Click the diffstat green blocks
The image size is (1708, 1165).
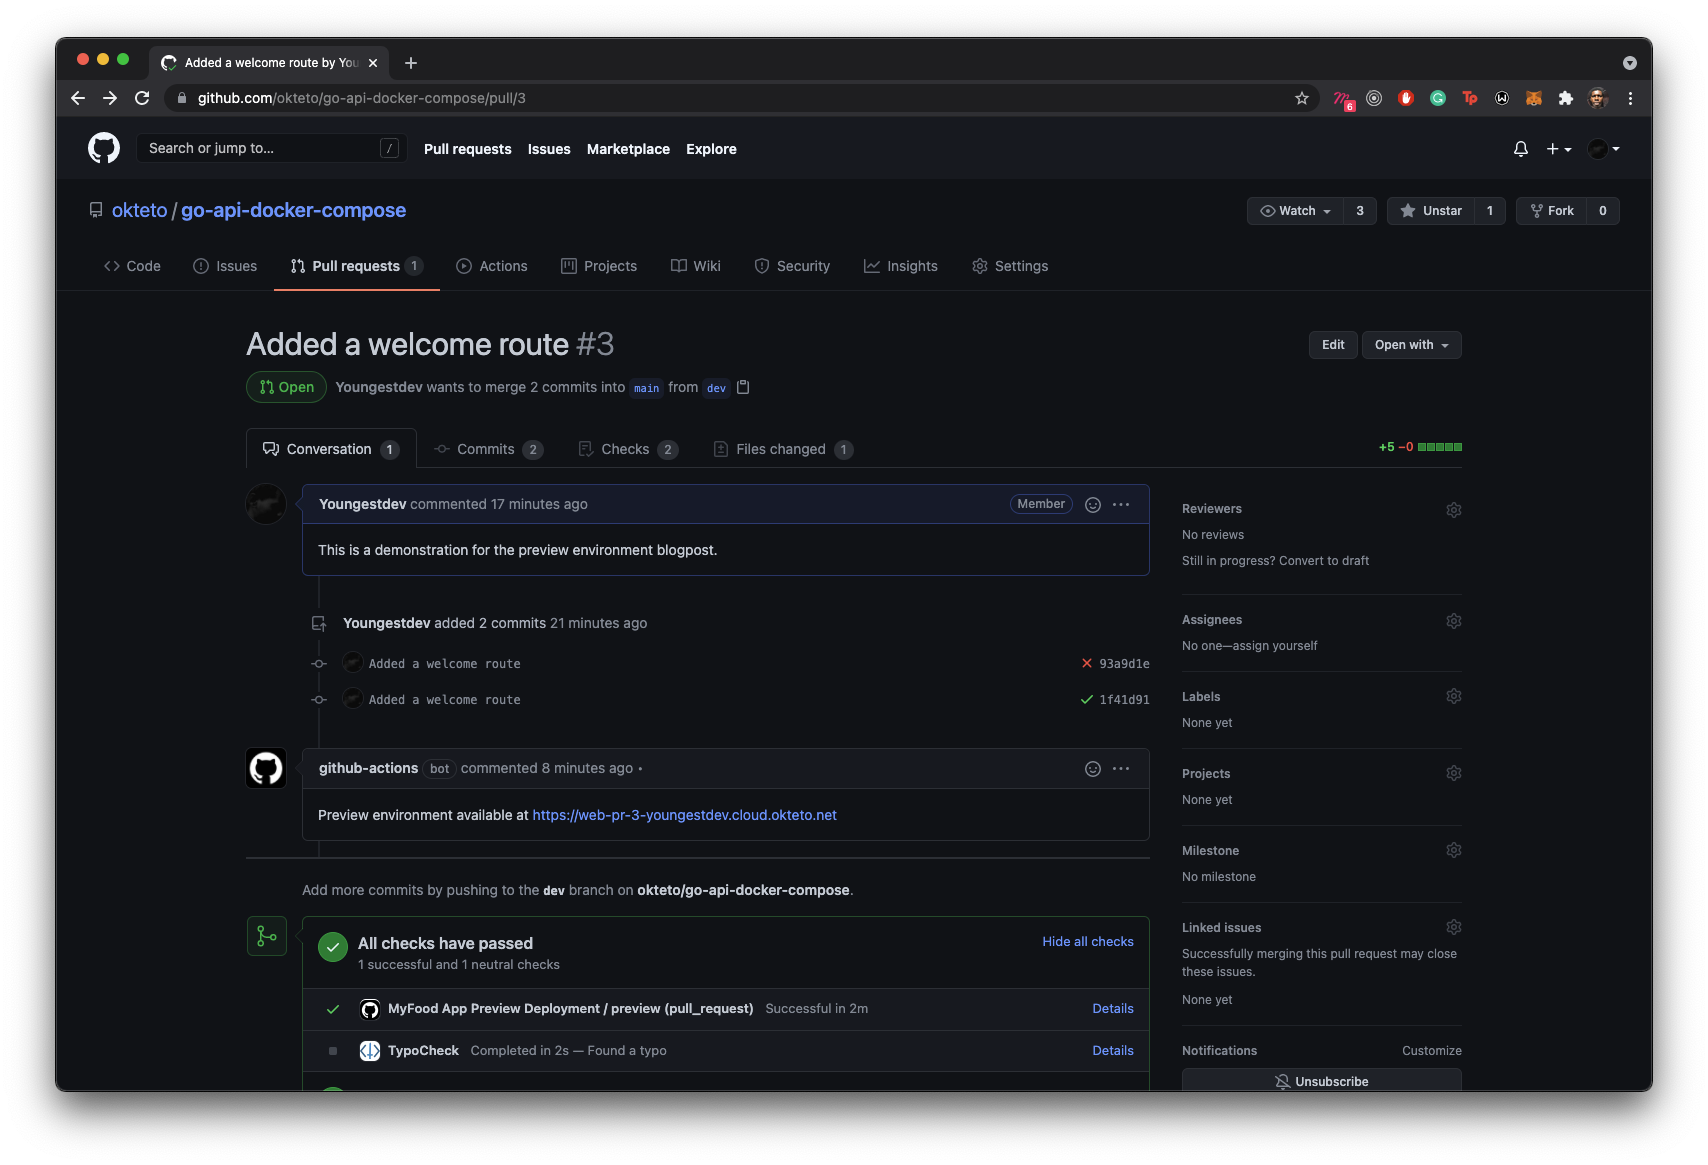pos(1440,447)
